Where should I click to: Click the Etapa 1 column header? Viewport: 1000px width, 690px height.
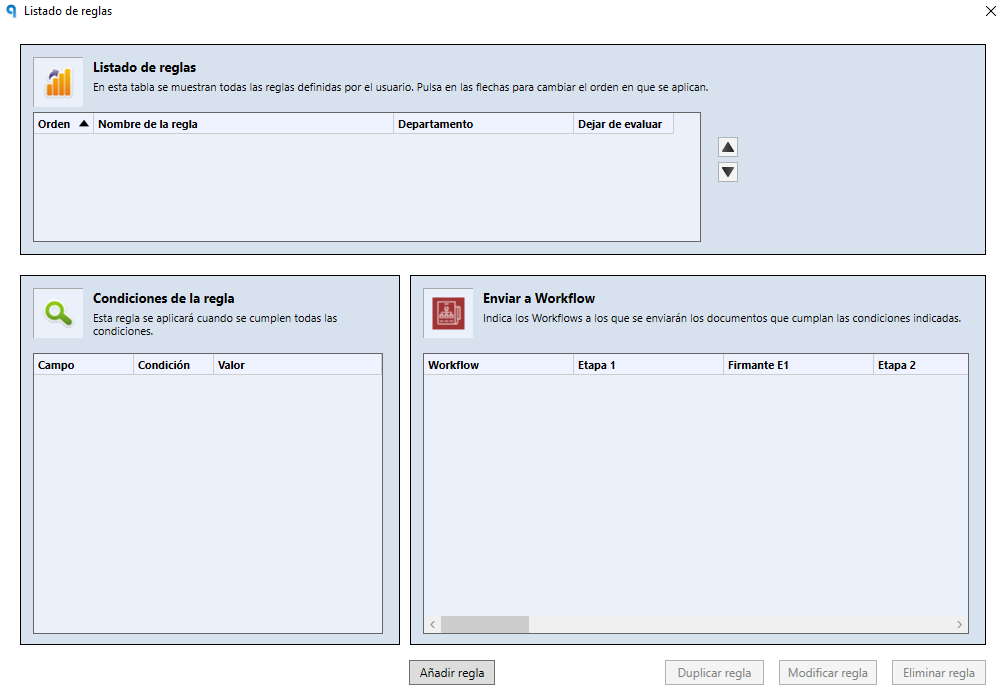pos(648,365)
